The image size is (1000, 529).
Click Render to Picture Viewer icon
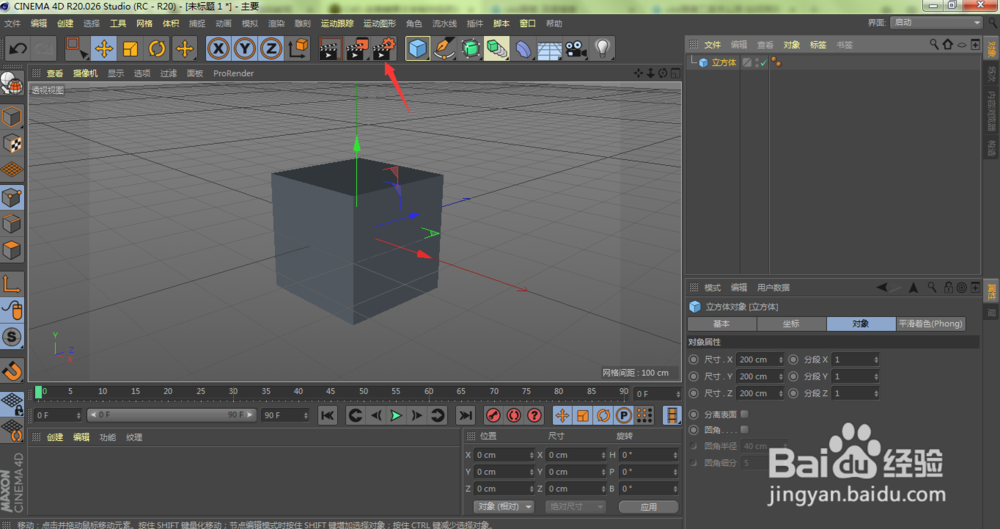click(357, 48)
